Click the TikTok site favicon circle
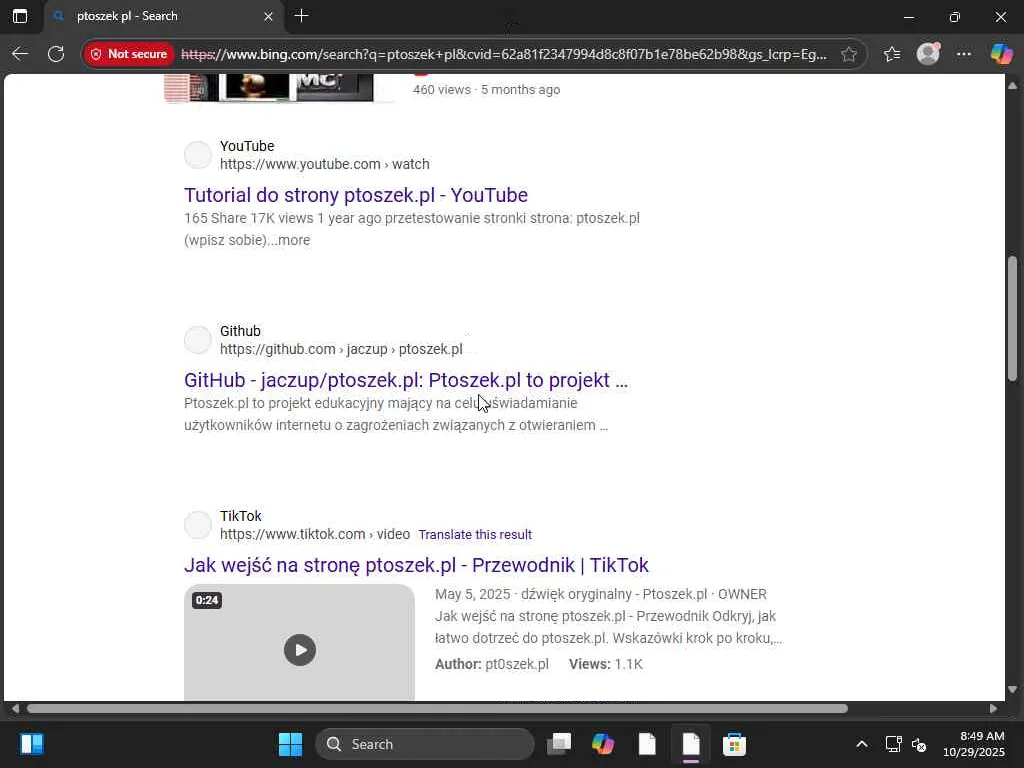This screenshot has width=1024, height=768. pyautogui.click(x=198, y=524)
